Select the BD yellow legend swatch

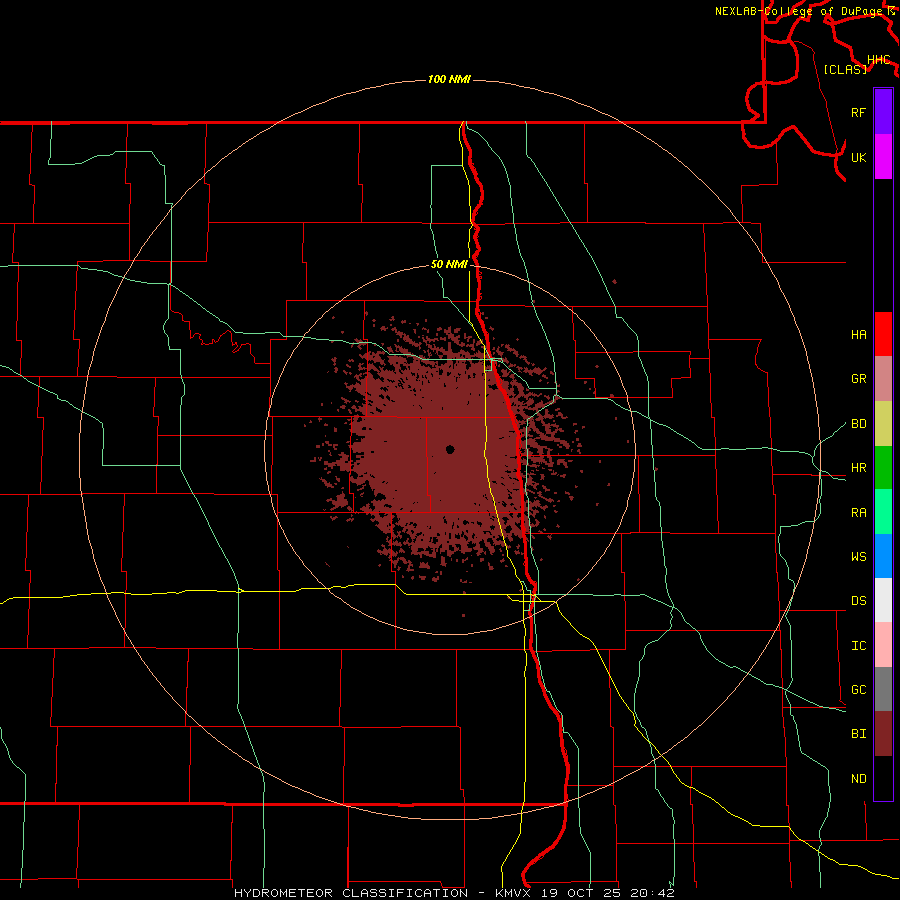pyautogui.click(x=883, y=424)
